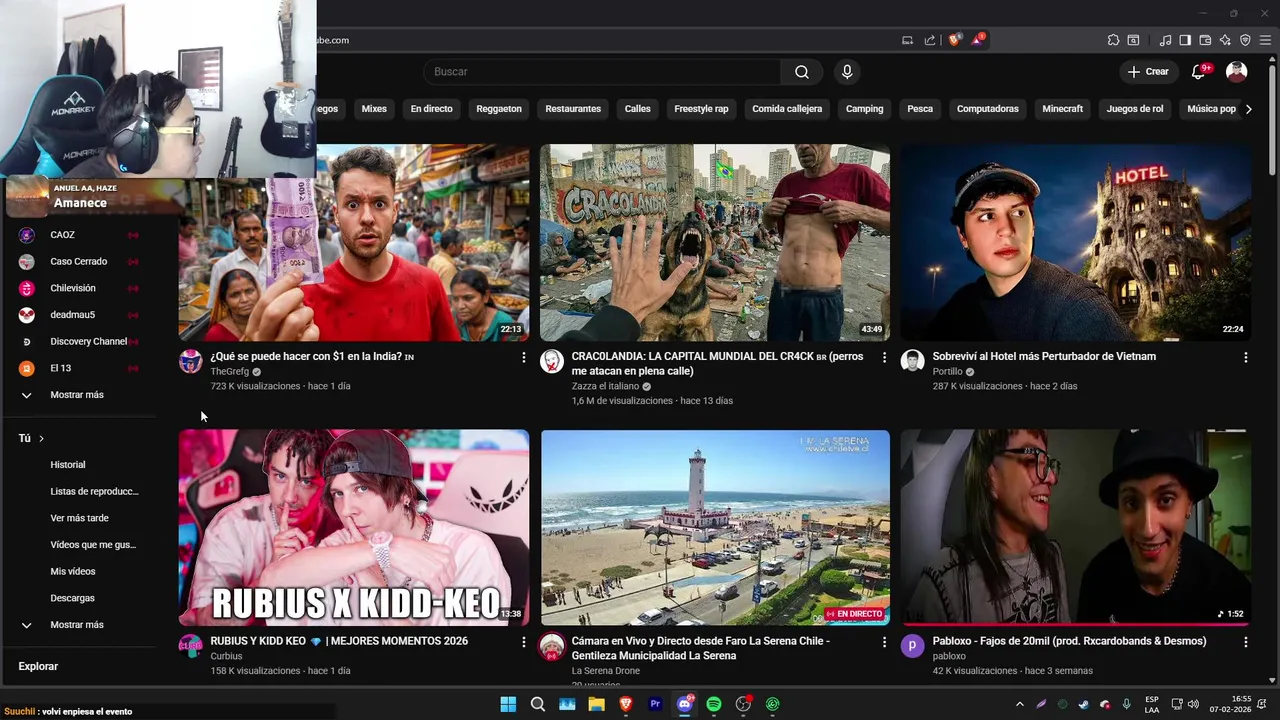This screenshot has height=720, width=1280.
Task: Open Leo AI sparkle icon
Action: coord(1225,40)
